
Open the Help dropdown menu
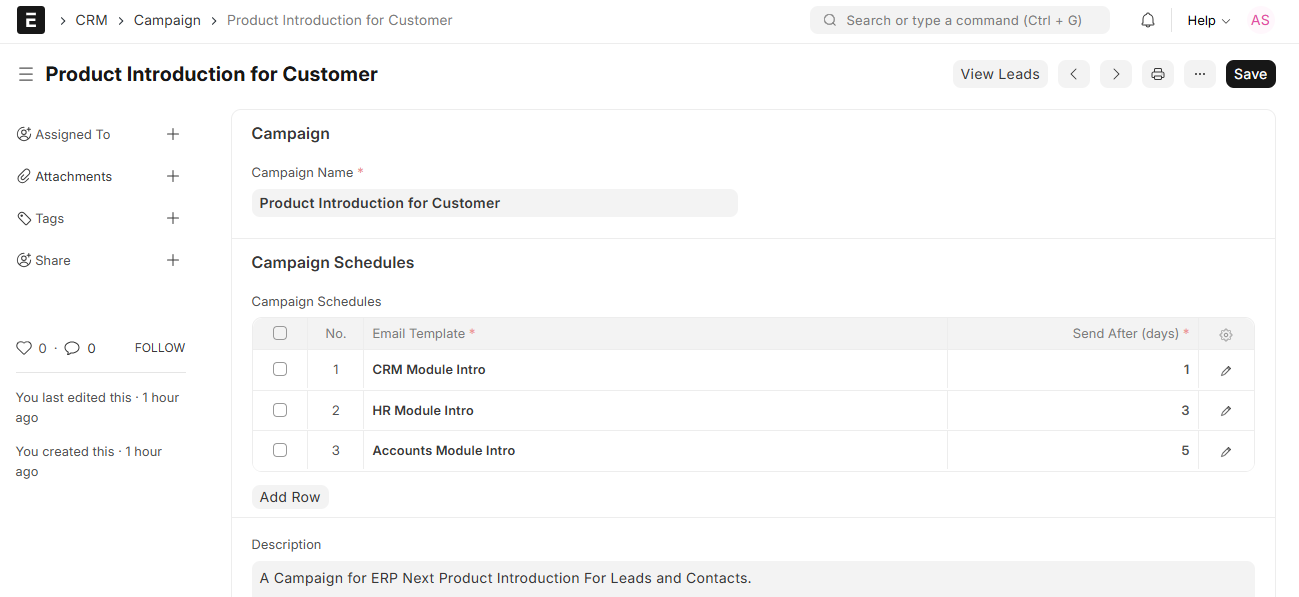1208,20
